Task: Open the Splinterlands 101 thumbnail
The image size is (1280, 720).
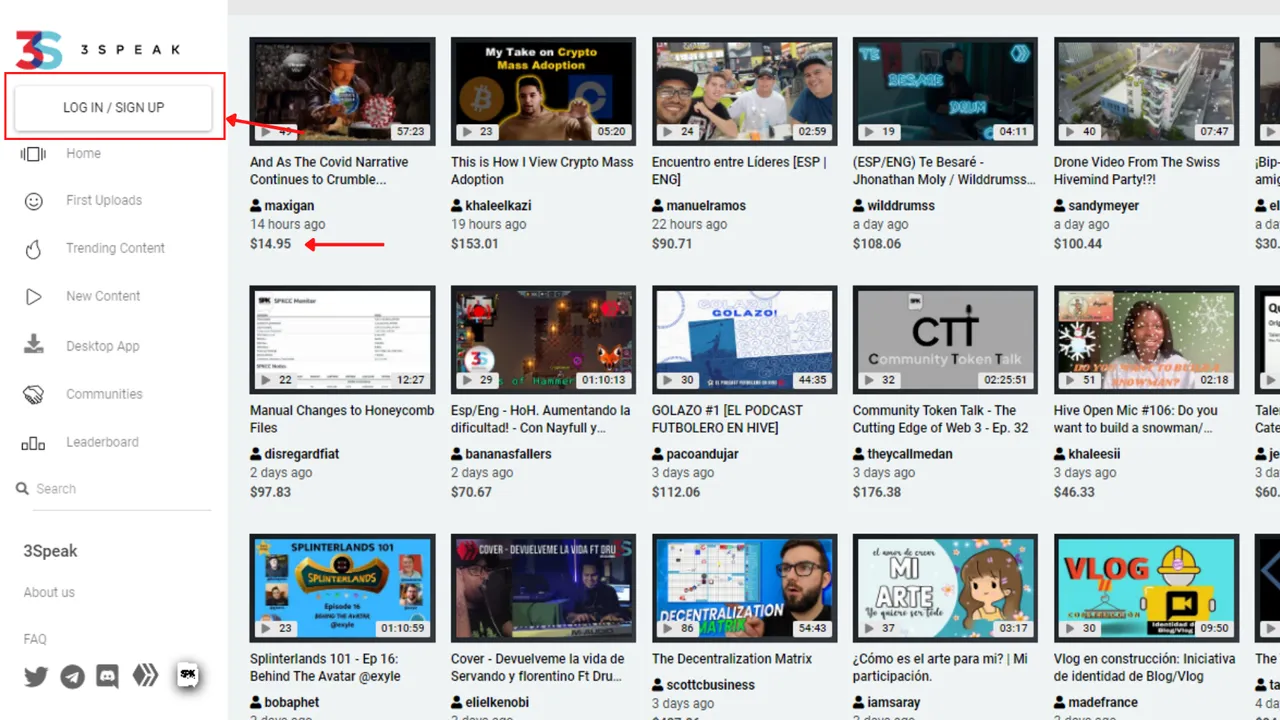Action: tap(342, 587)
